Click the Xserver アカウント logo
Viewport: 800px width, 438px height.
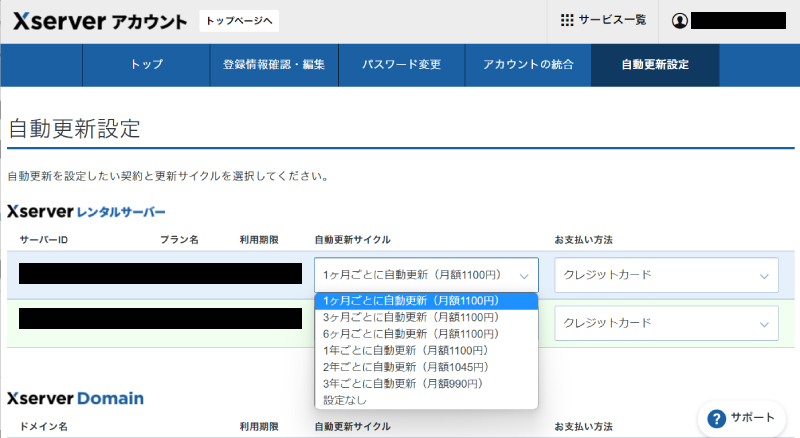[x=97, y=21]
